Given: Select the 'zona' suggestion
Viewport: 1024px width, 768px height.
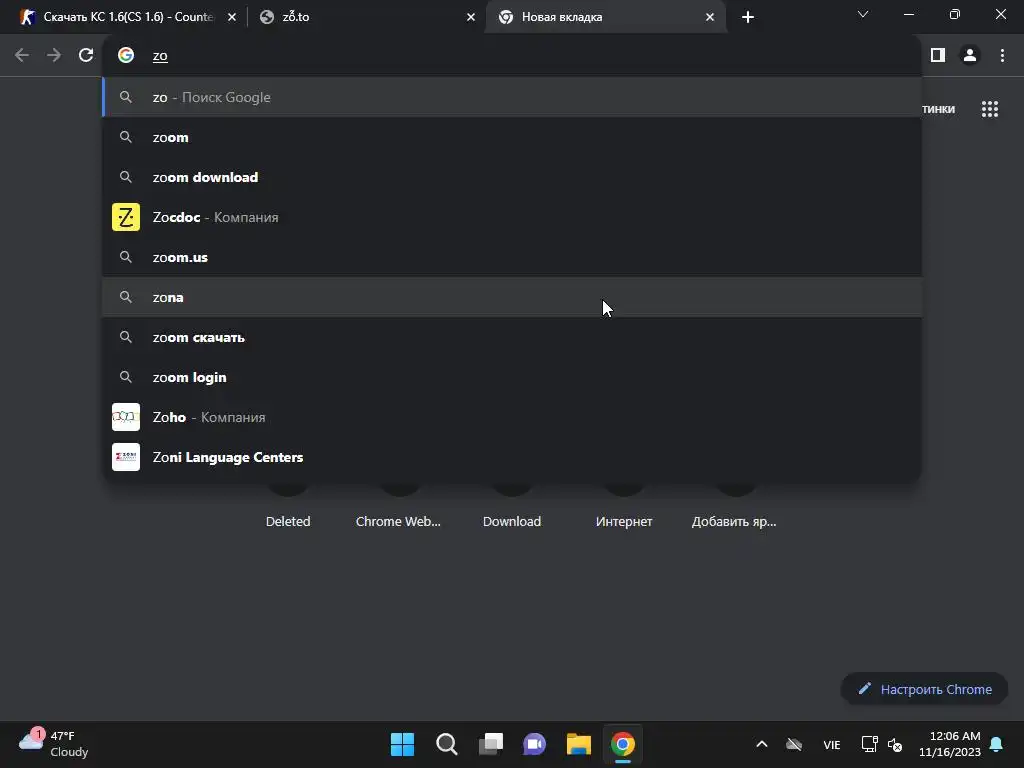Looking at the screenshot, I should tap(512, 297).
